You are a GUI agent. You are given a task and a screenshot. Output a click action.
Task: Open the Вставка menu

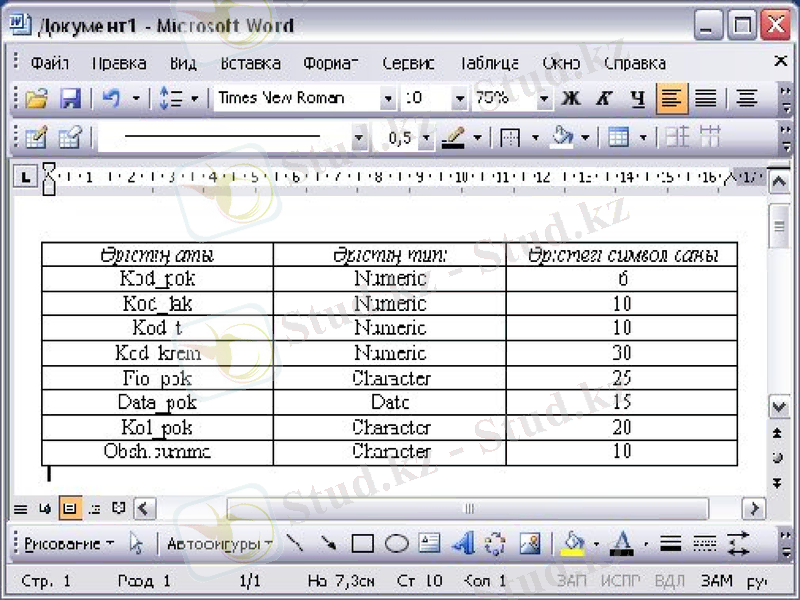click(250, 62)
